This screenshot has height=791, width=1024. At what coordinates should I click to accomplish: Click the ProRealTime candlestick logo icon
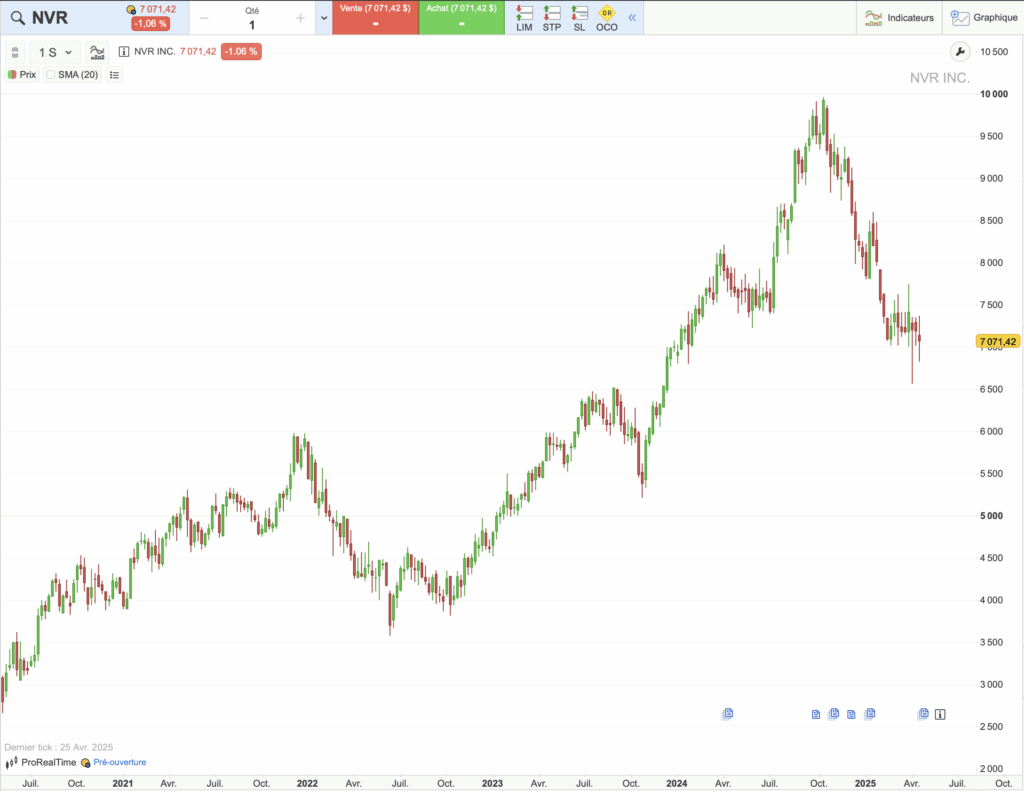pos(11,762)
